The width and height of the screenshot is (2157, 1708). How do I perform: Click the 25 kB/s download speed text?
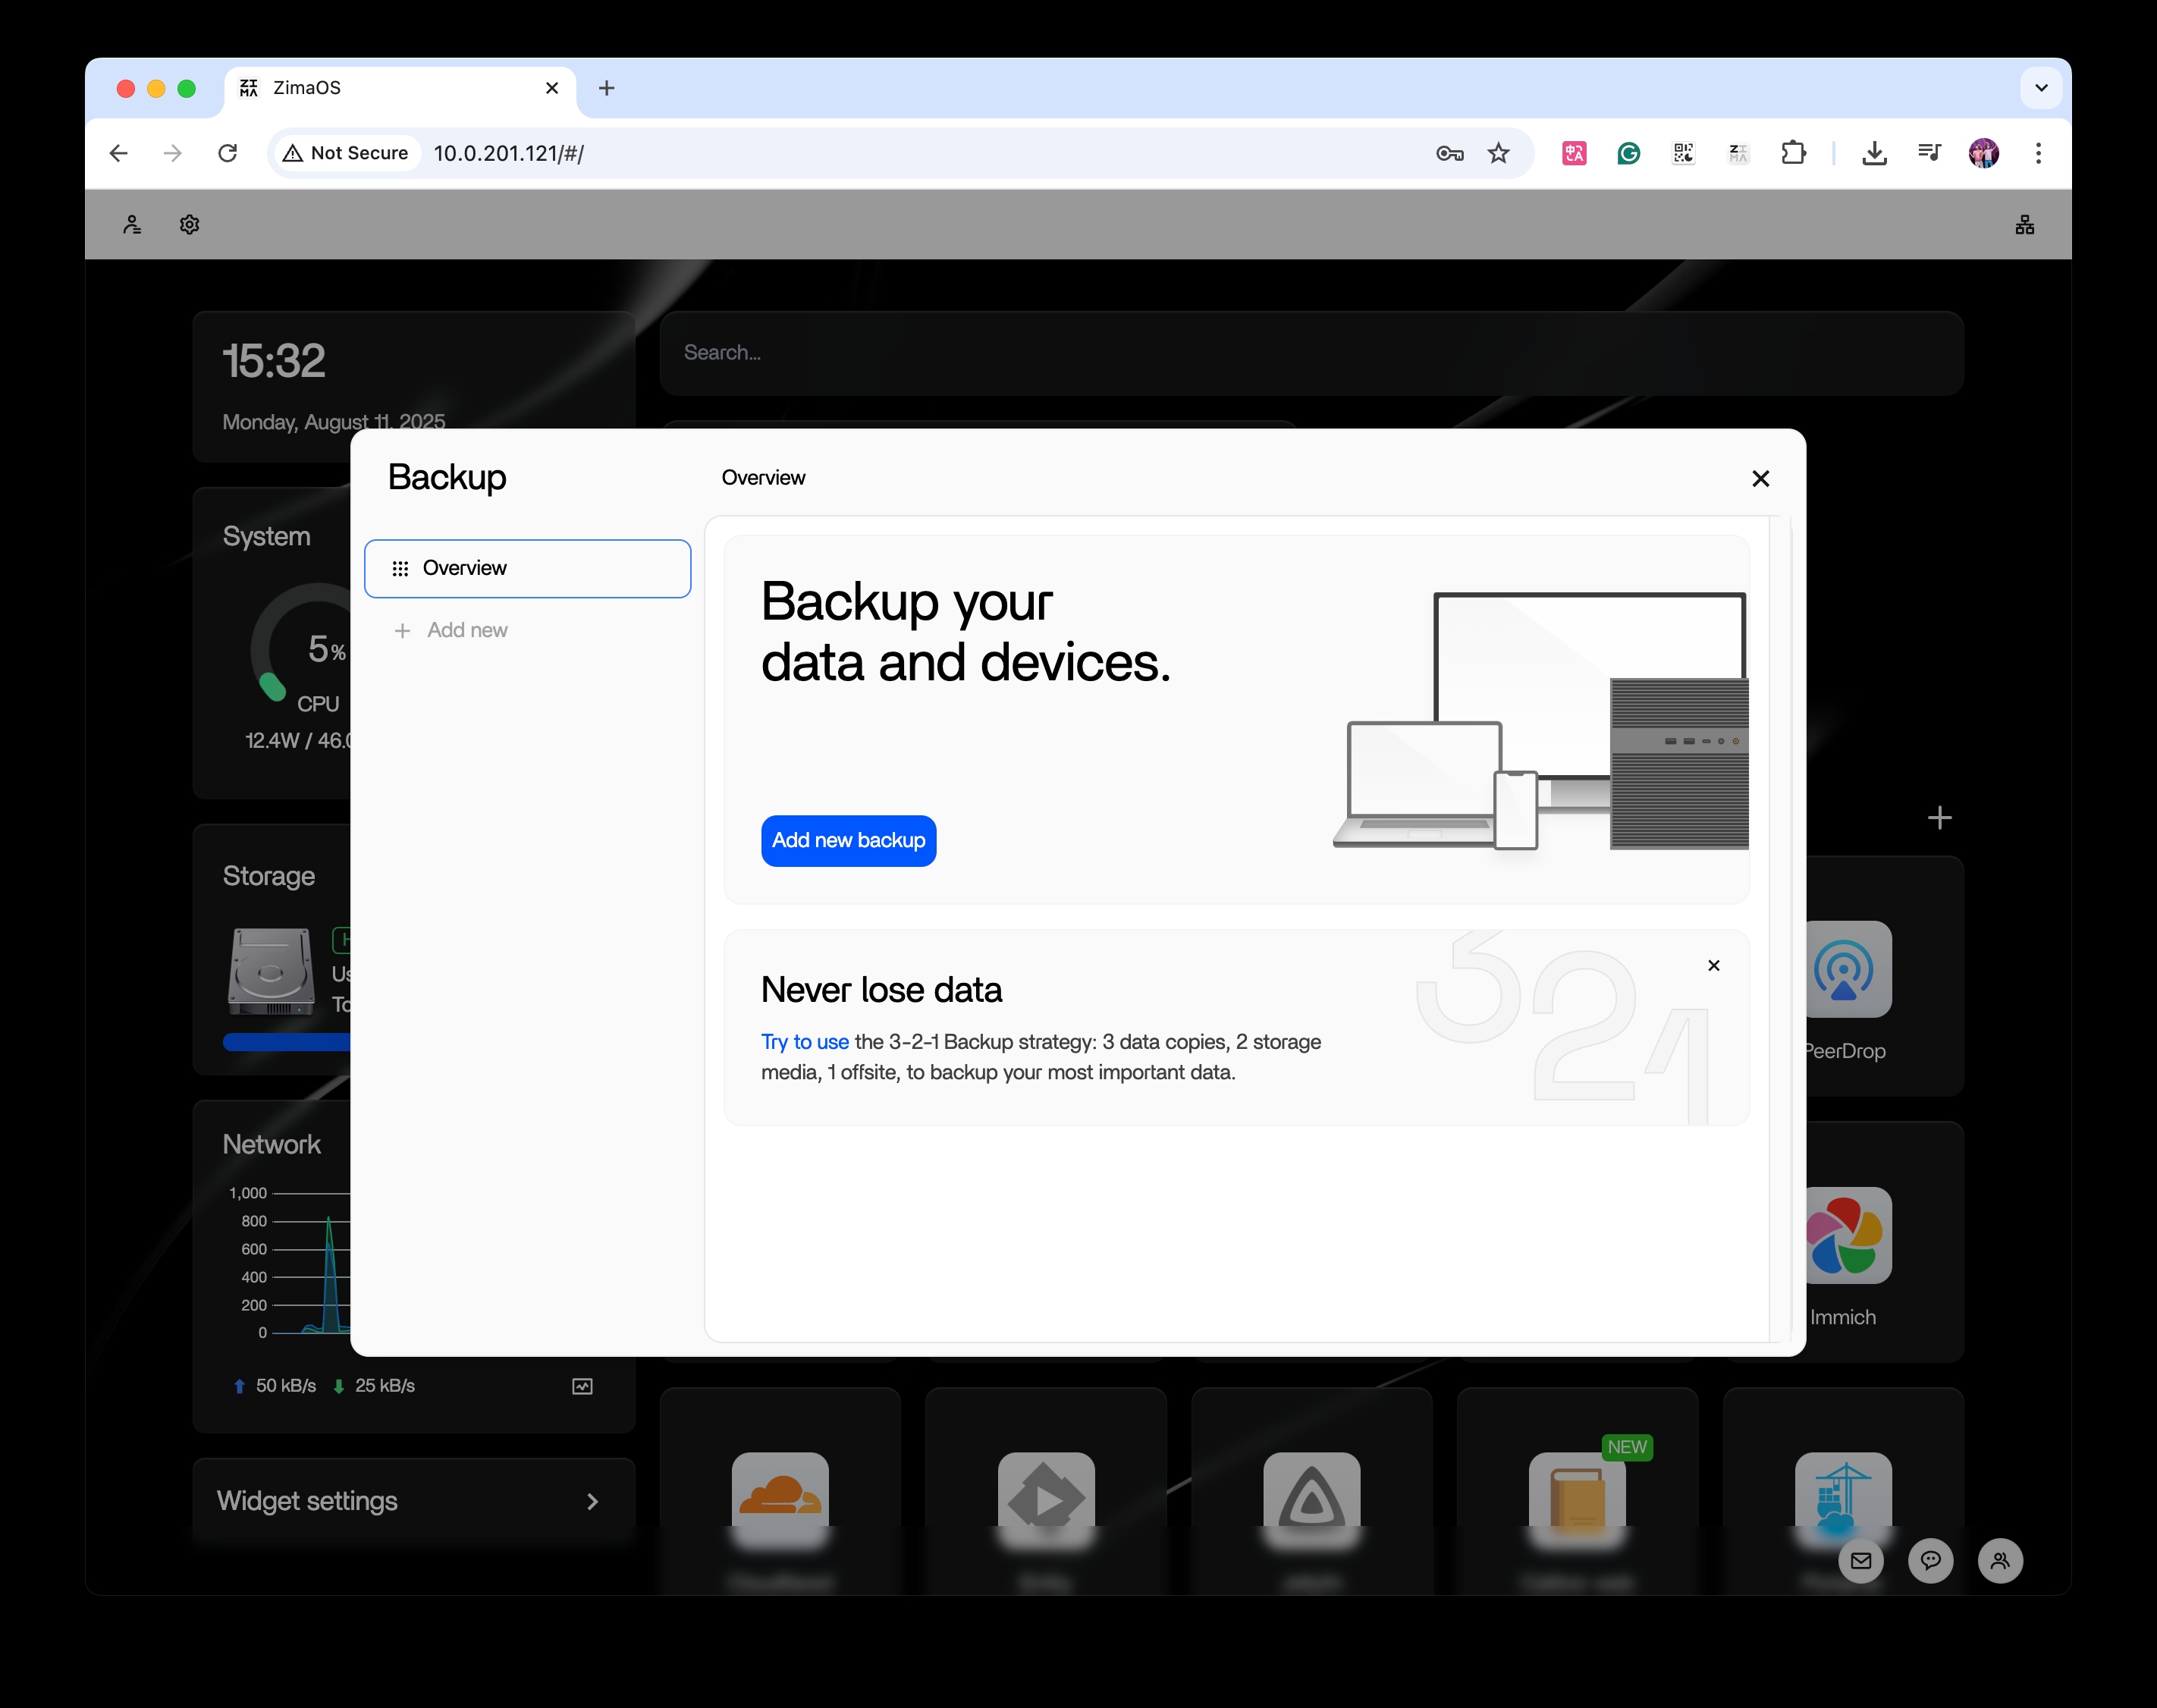384,1385
